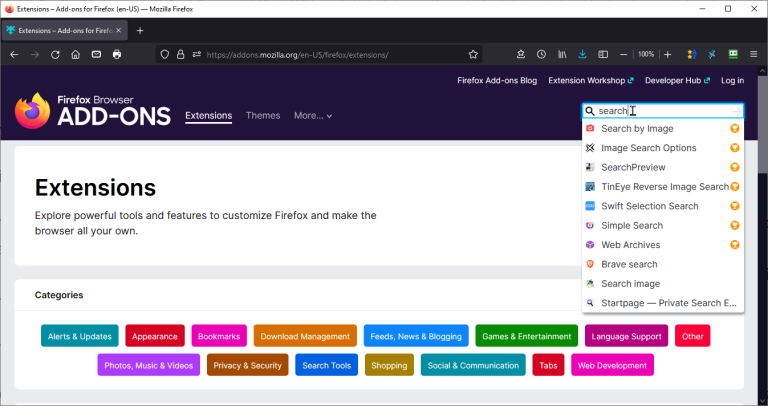
Task: Go back with the back arrow
Action: point(14,55)
